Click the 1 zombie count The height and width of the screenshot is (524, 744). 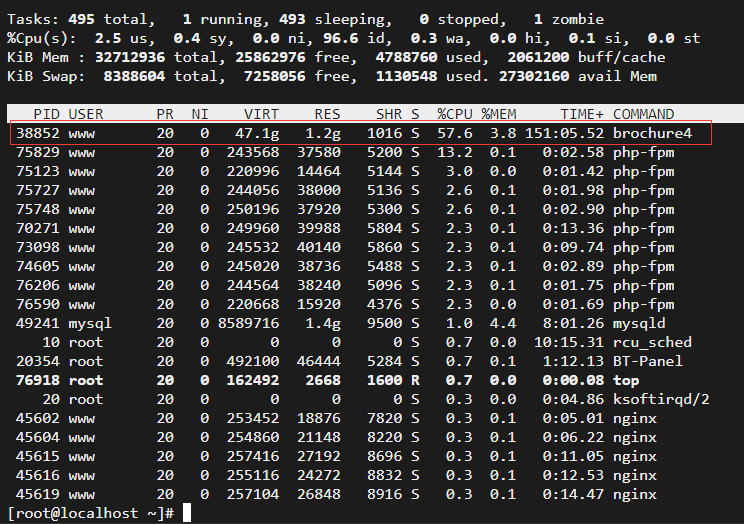[x=538, y=19]
